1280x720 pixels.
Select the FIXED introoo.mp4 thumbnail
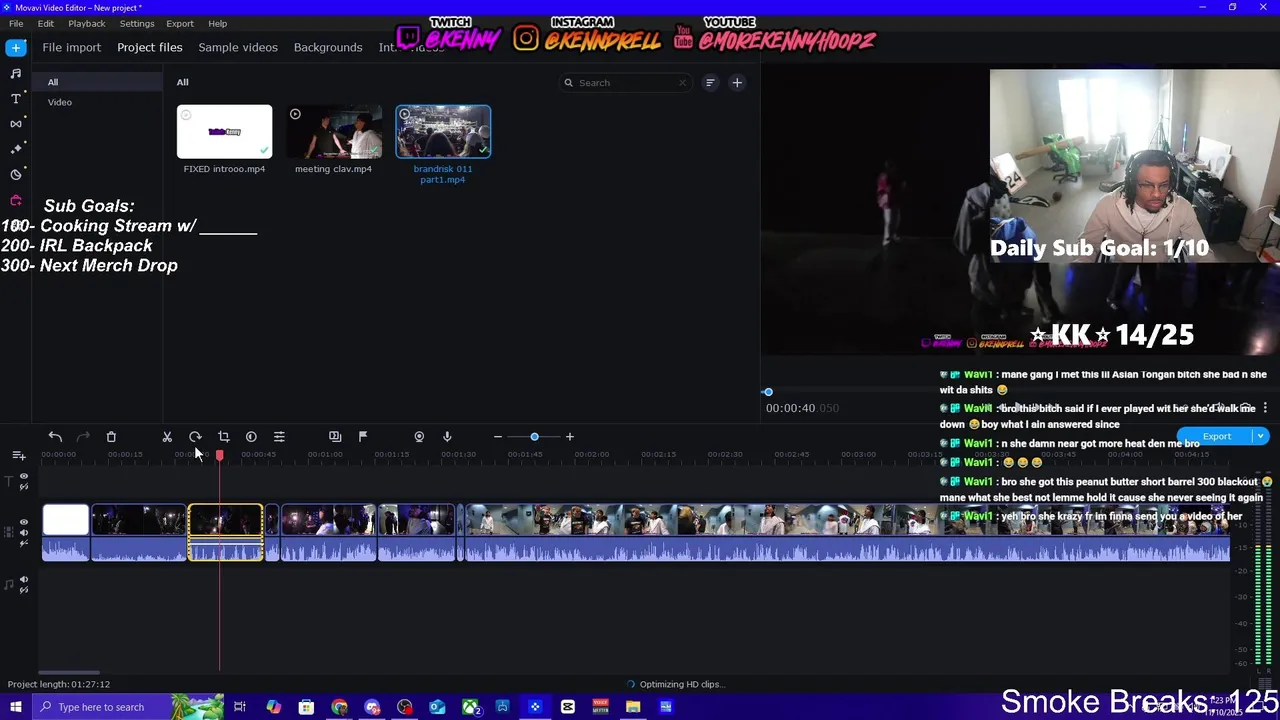[x=224, y=132]
